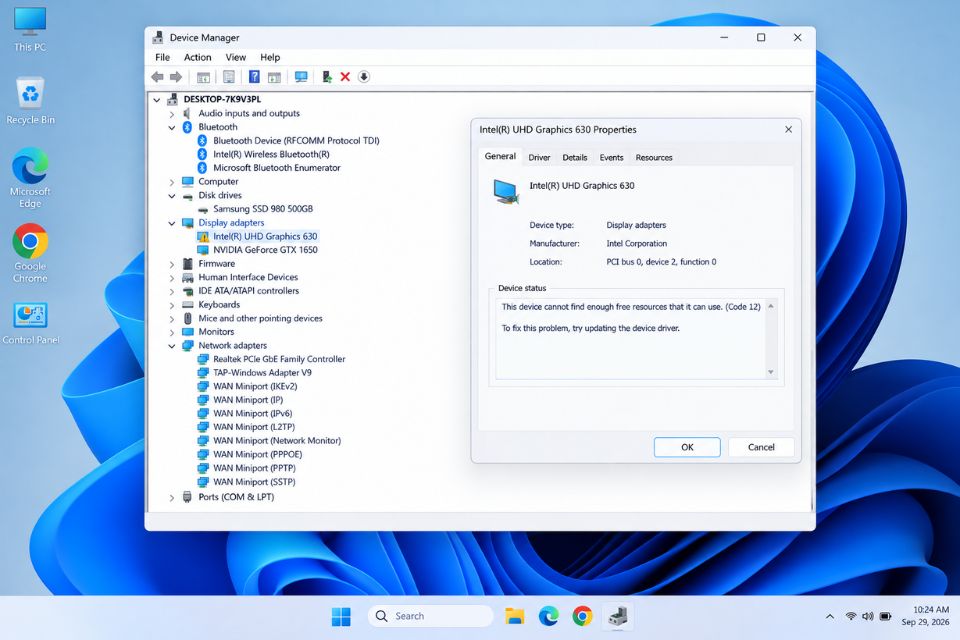The width and height of the screenshot is (960, 640).
Task: Select the General tab
Action: pyautogui.click(x=500, y=156)
